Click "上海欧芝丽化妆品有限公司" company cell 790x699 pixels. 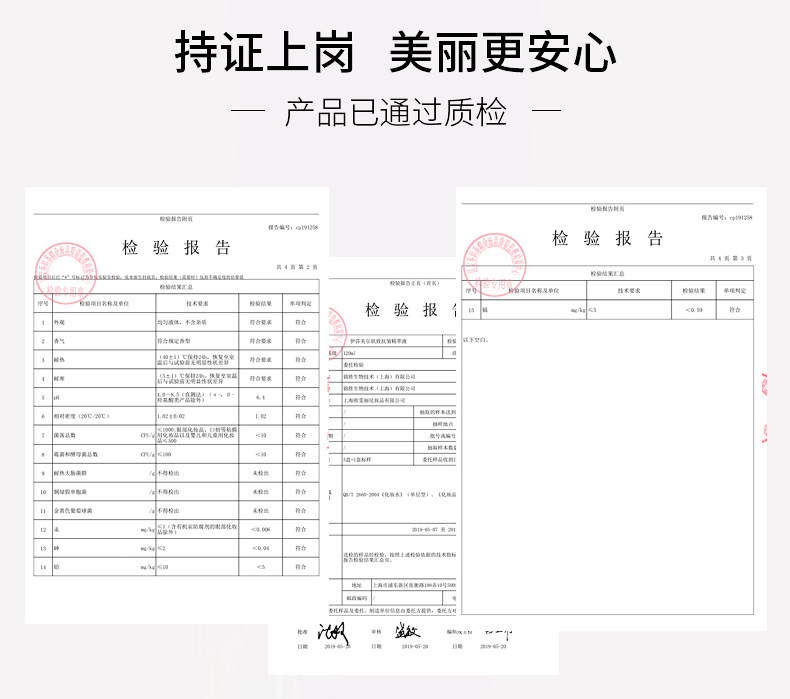pyautogui.click(x=374, y=401)
